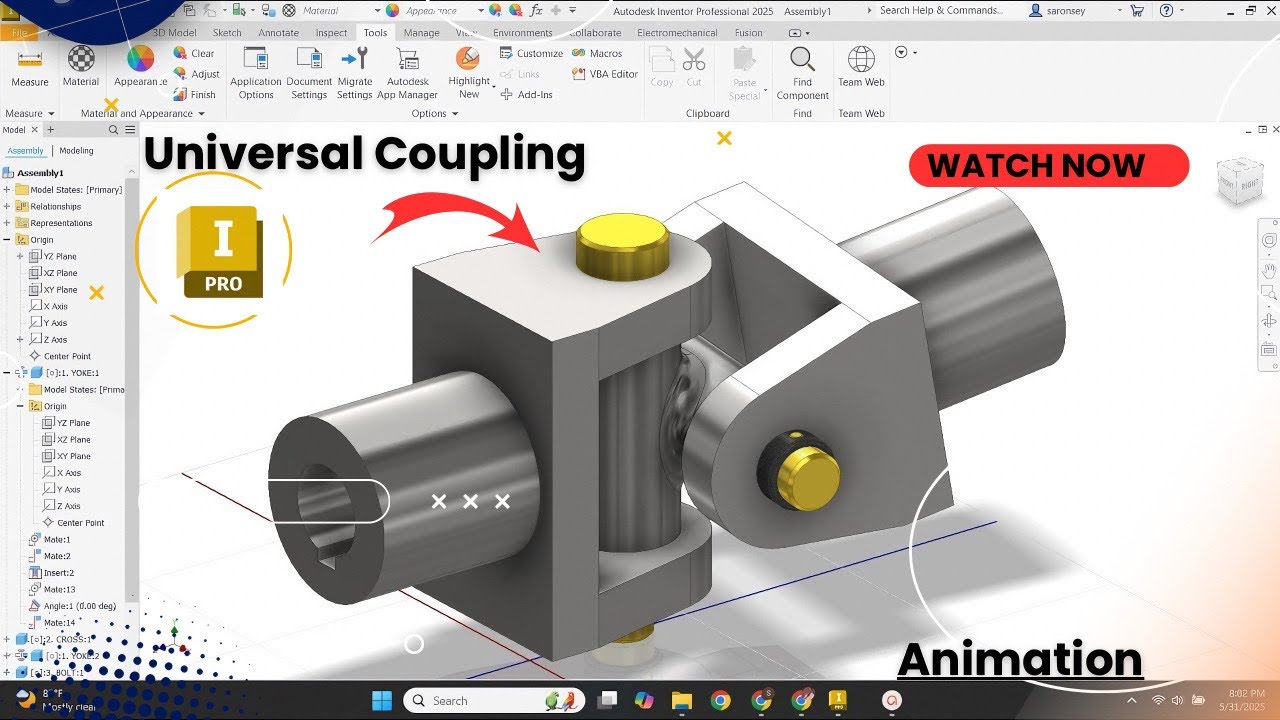Open the Customize dialog
Screen dimensions: 1280x720
point(531,54)
